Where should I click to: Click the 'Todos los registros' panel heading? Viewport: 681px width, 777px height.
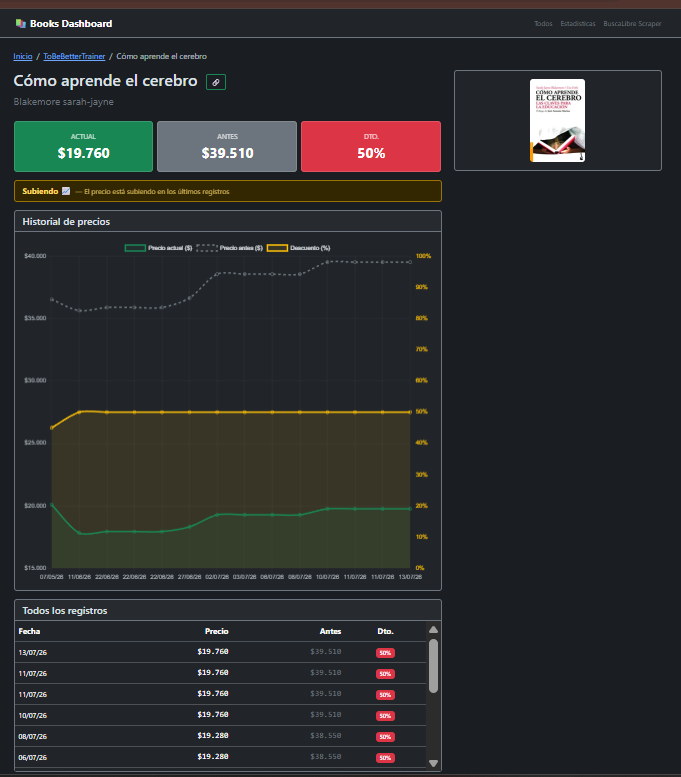click(64, 610)
